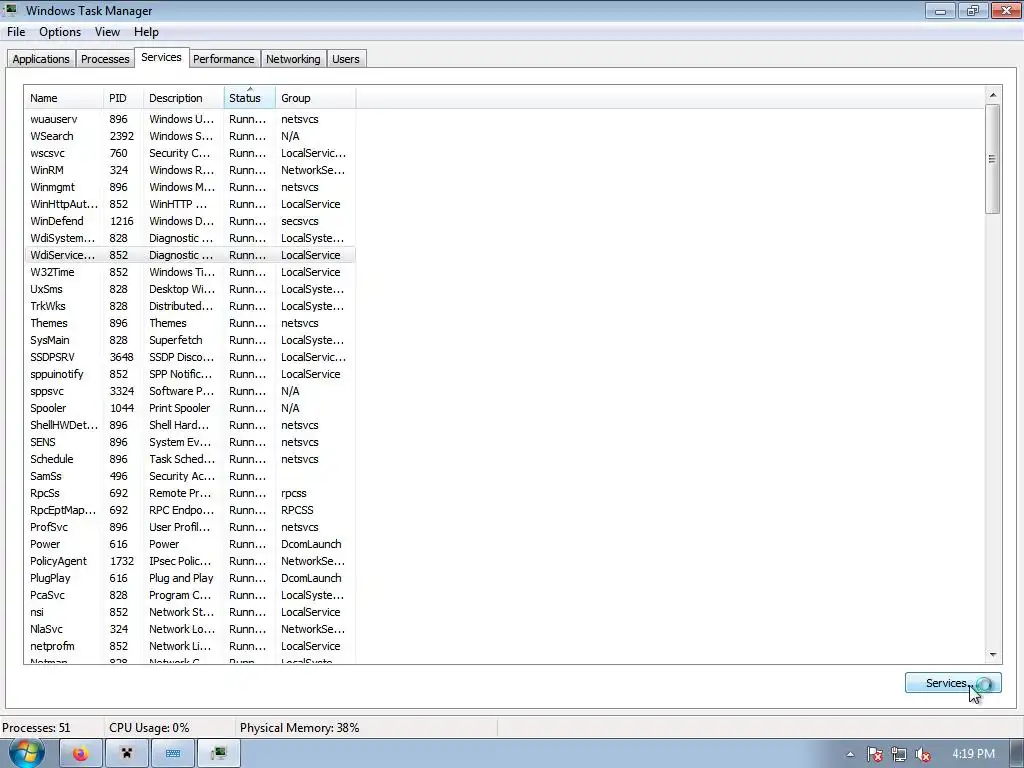Select the wuauserv service row
The image size is (1024, 768).
tap(190, 119)
